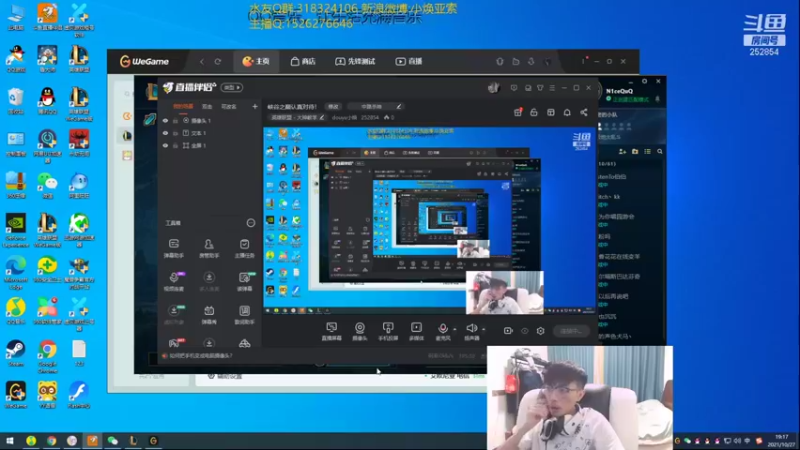Click the list view icon in chat panel
This screenshot has width=800, height=450.
[x=647, y=152]
